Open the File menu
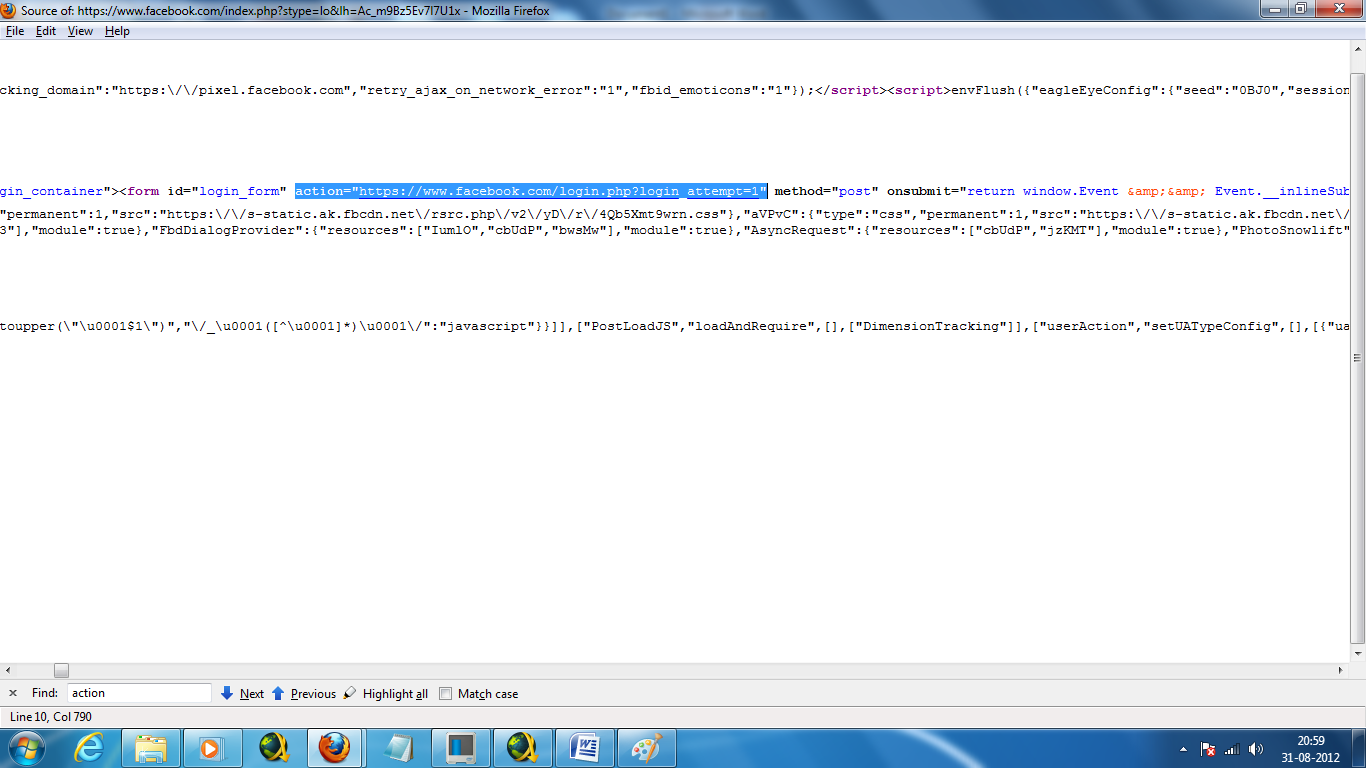The height and width of the screenshot is (768, 1366). [x=15, y=31]
